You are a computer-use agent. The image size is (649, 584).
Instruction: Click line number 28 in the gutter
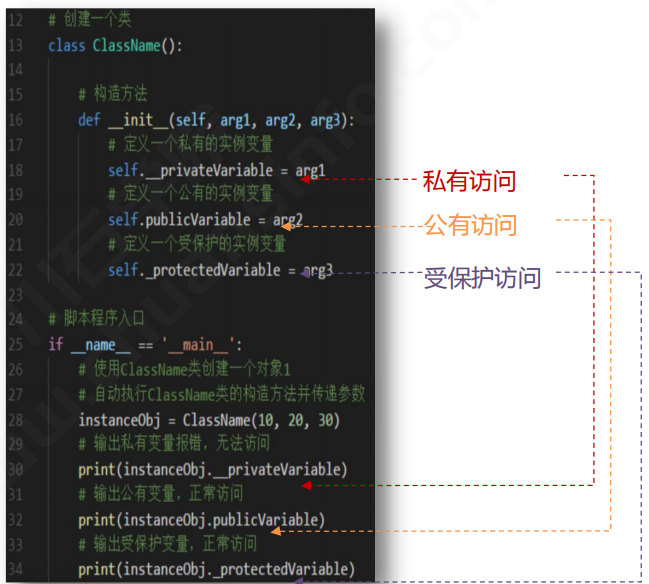pos(15,420)
